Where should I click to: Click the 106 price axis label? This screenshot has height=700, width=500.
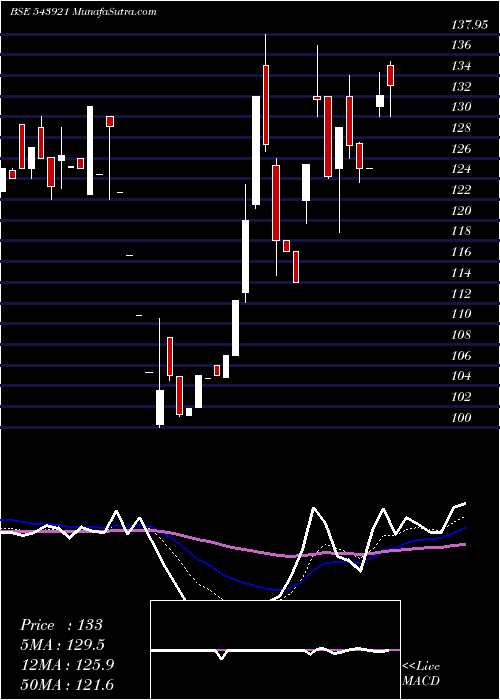(x=461, y=355)
